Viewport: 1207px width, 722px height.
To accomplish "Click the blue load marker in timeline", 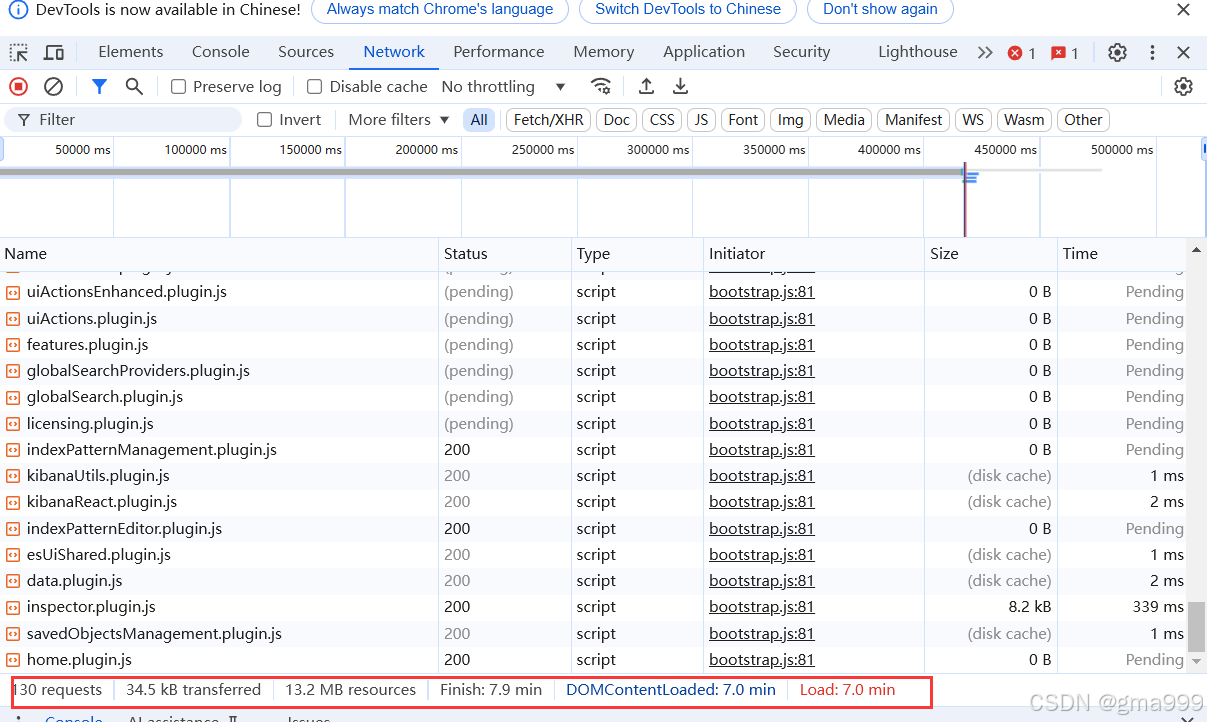I will (964, 200).
